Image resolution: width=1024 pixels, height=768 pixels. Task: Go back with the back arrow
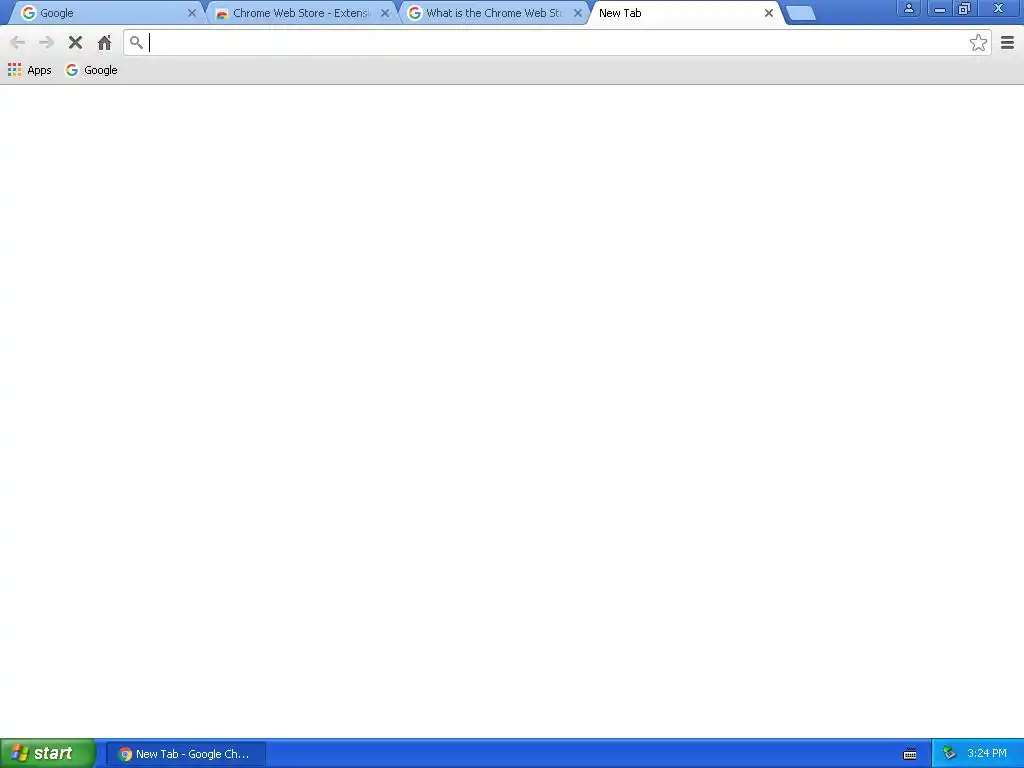pyautogui.click(x=18, y=43)
